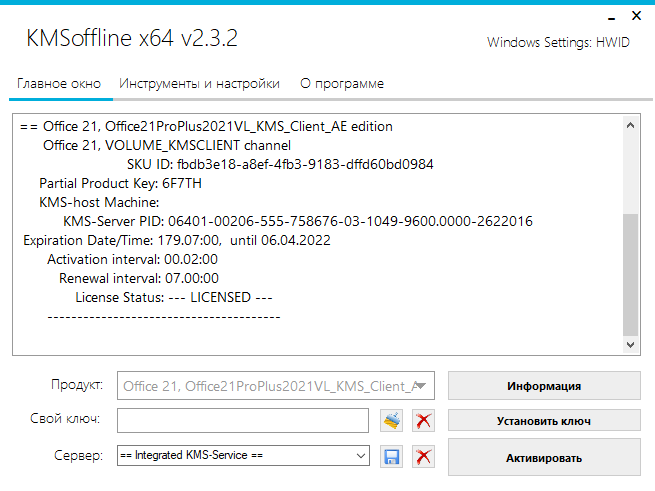Save the server with floppy disk icon
The width and height of the screenshot is (655, 491).
pyautogui.click(x=392, y=457)
